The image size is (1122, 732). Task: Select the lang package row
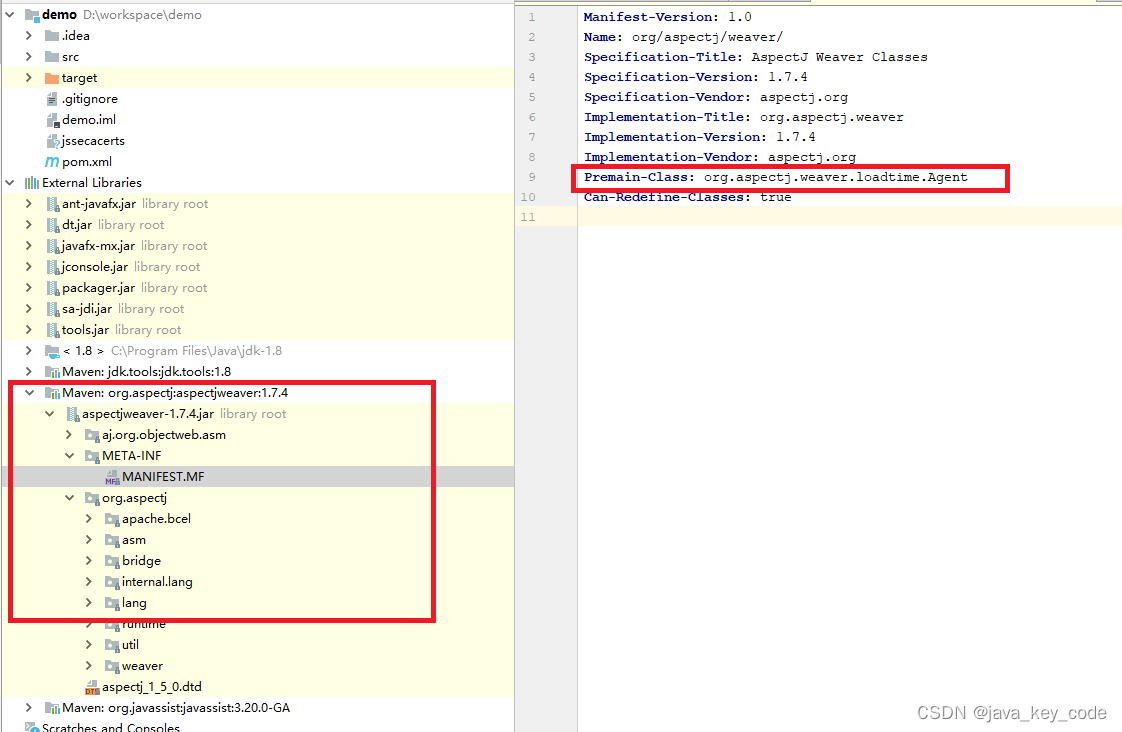coord(258,602)
